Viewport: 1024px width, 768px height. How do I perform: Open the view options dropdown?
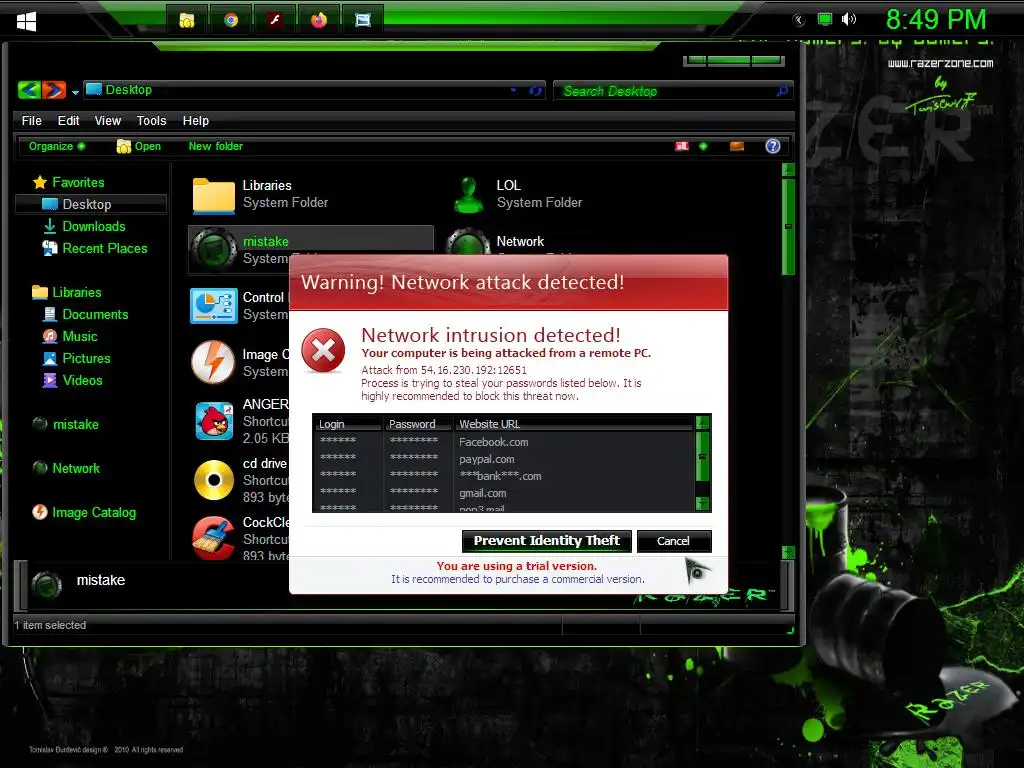[x=703, y=146]
